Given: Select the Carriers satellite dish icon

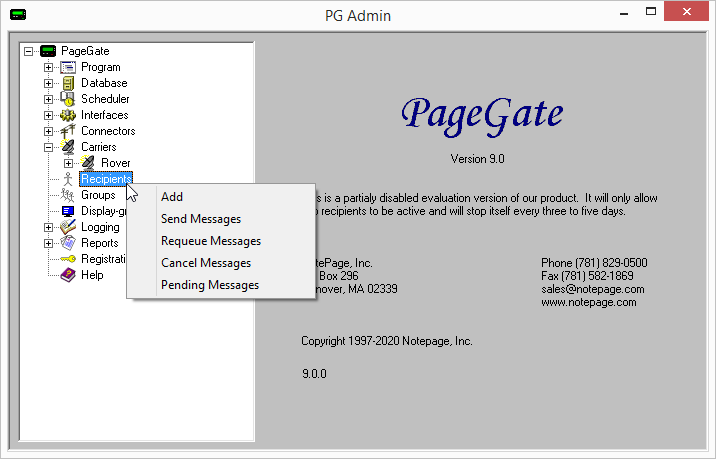Looking at the screenshot, I should click(68, 147).
